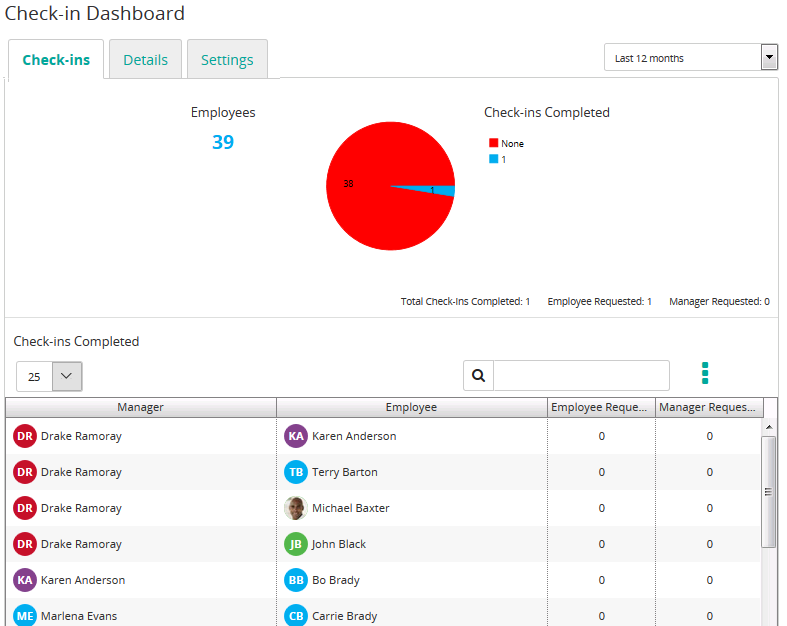Click Karen Anderson's KA manager avatar
The width and height of the screenshot is (787, 626).
coord(25,580)
